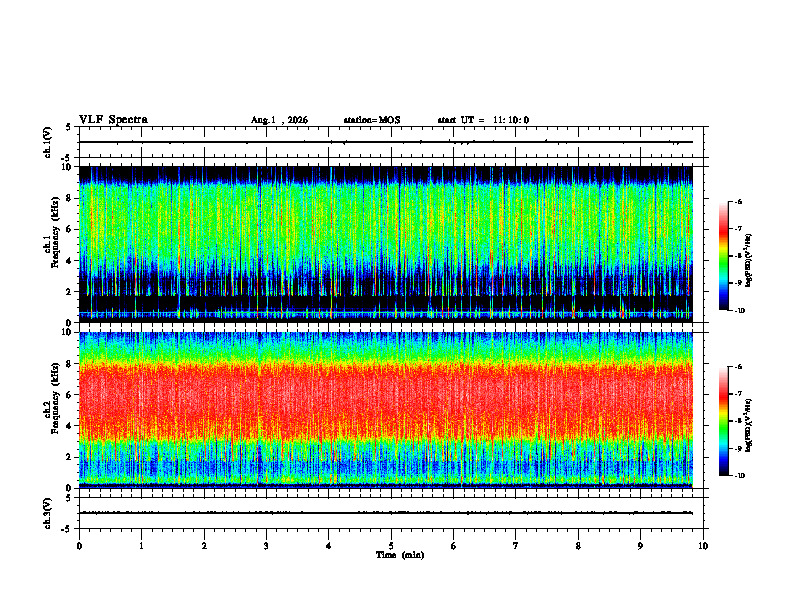The image size is (792, 612).
Task: Click the "4" kHz tick on ch.1 axis
Action: pos(69,261)
